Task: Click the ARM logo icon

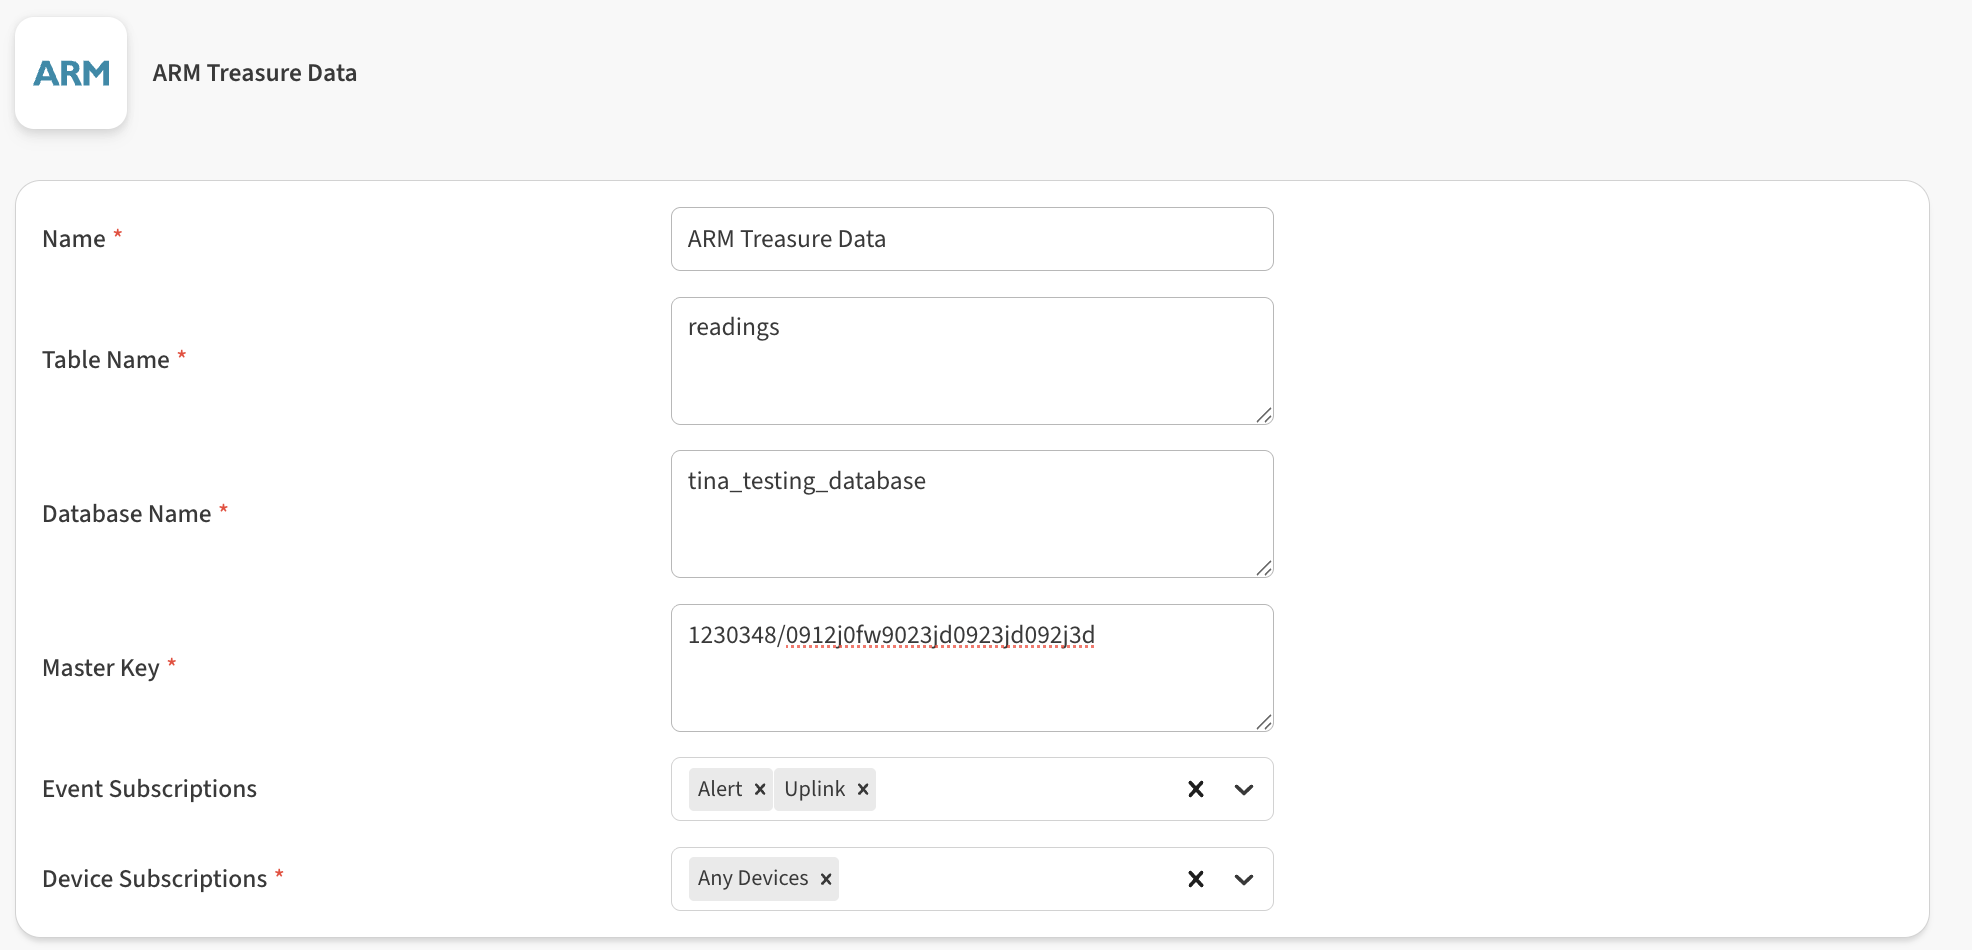Action: [71, 73]
